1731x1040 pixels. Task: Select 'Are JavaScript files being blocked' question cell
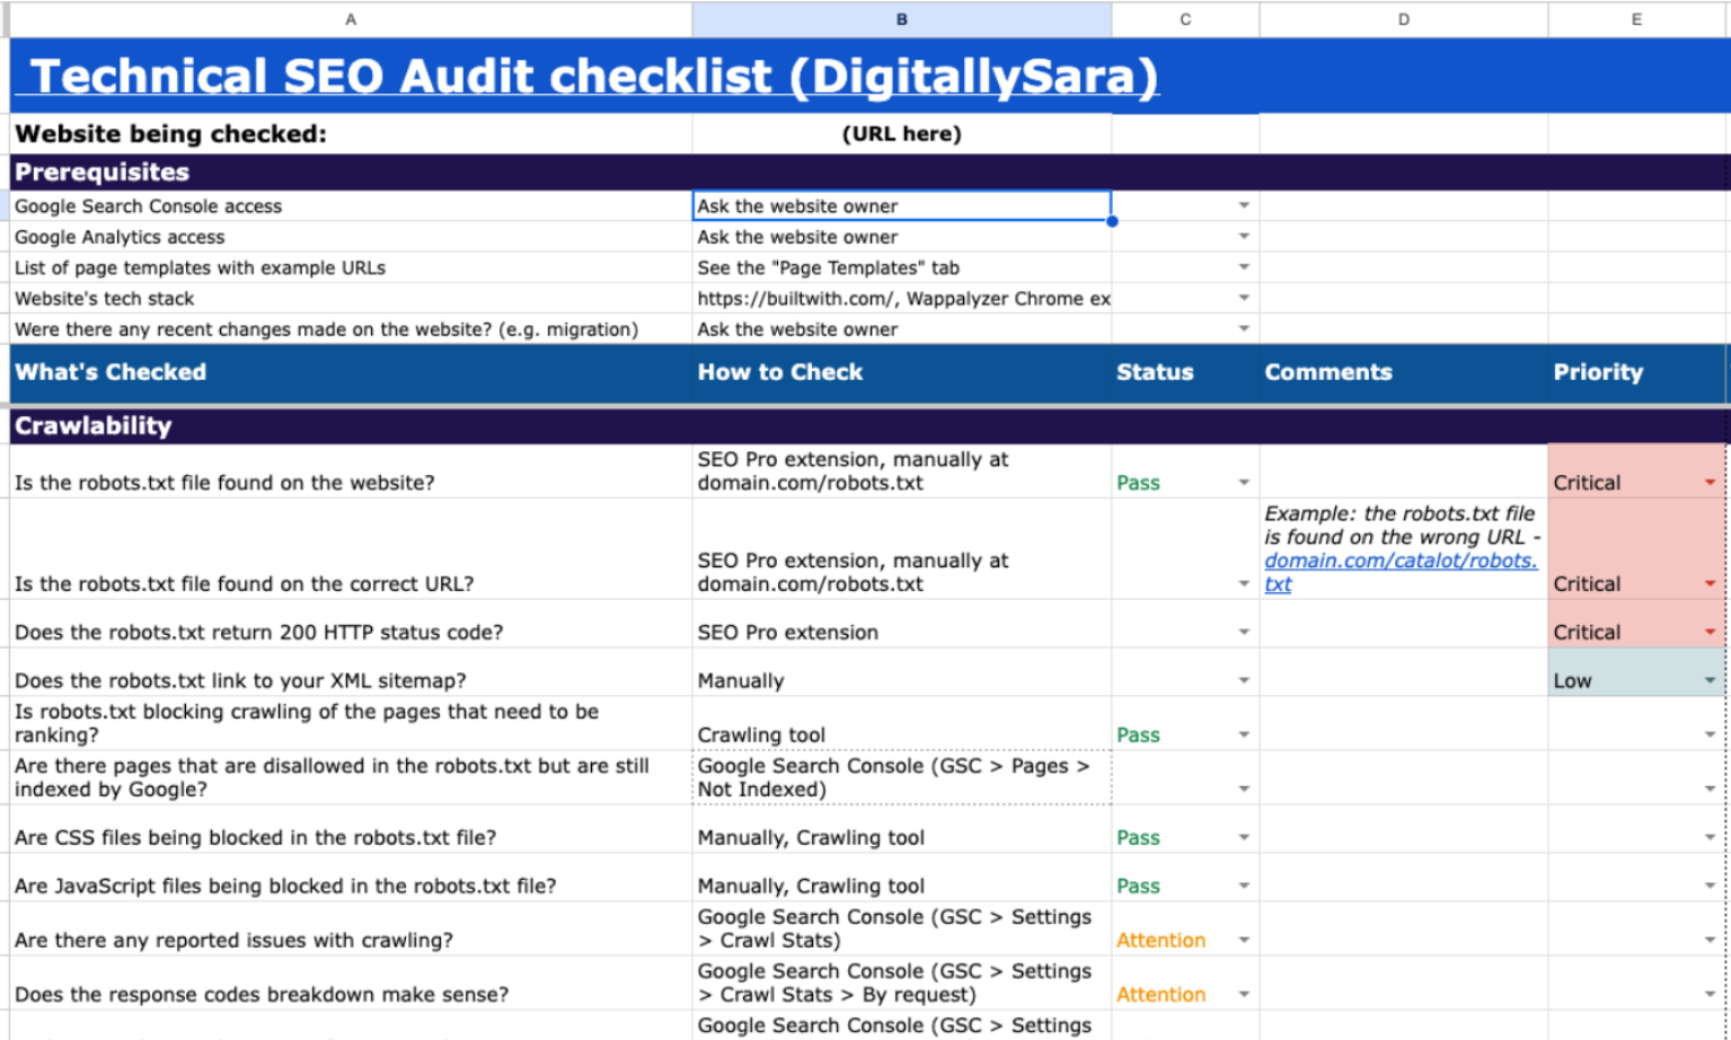click(x=351, y=877)
